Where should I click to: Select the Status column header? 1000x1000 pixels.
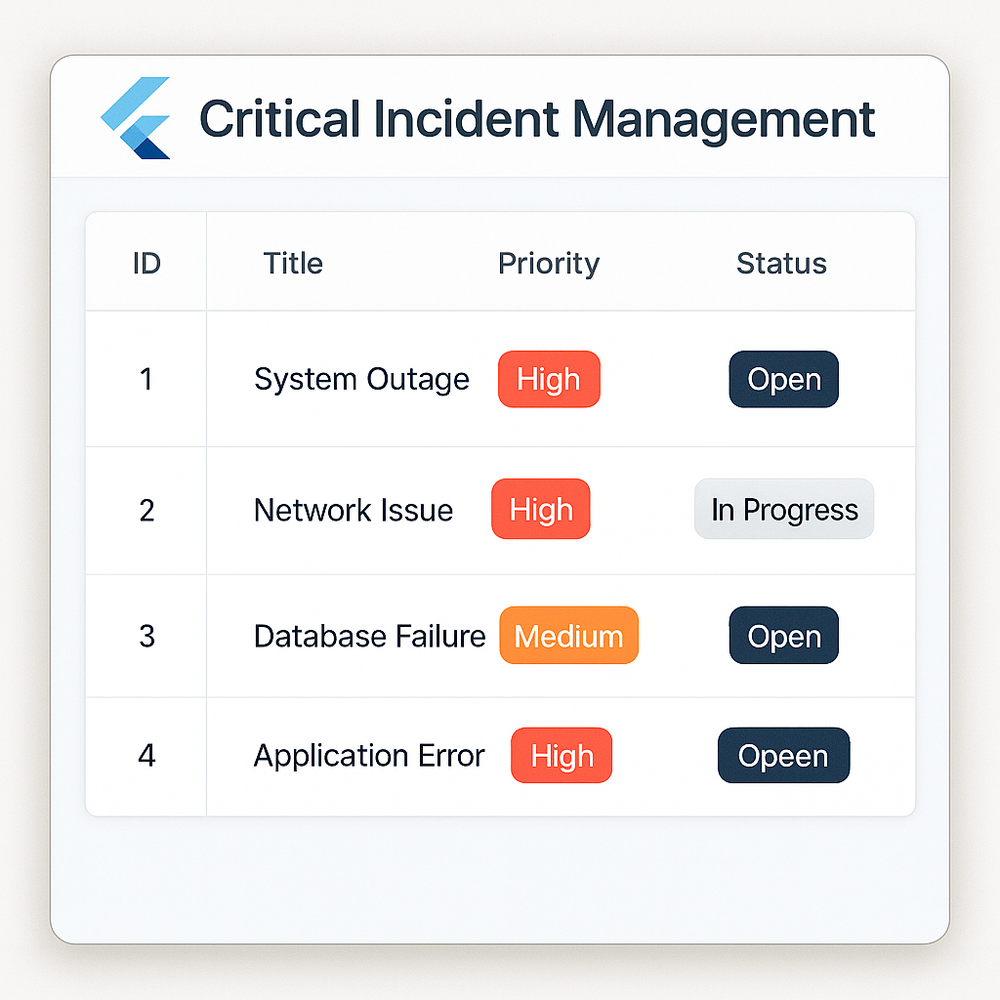781,263
